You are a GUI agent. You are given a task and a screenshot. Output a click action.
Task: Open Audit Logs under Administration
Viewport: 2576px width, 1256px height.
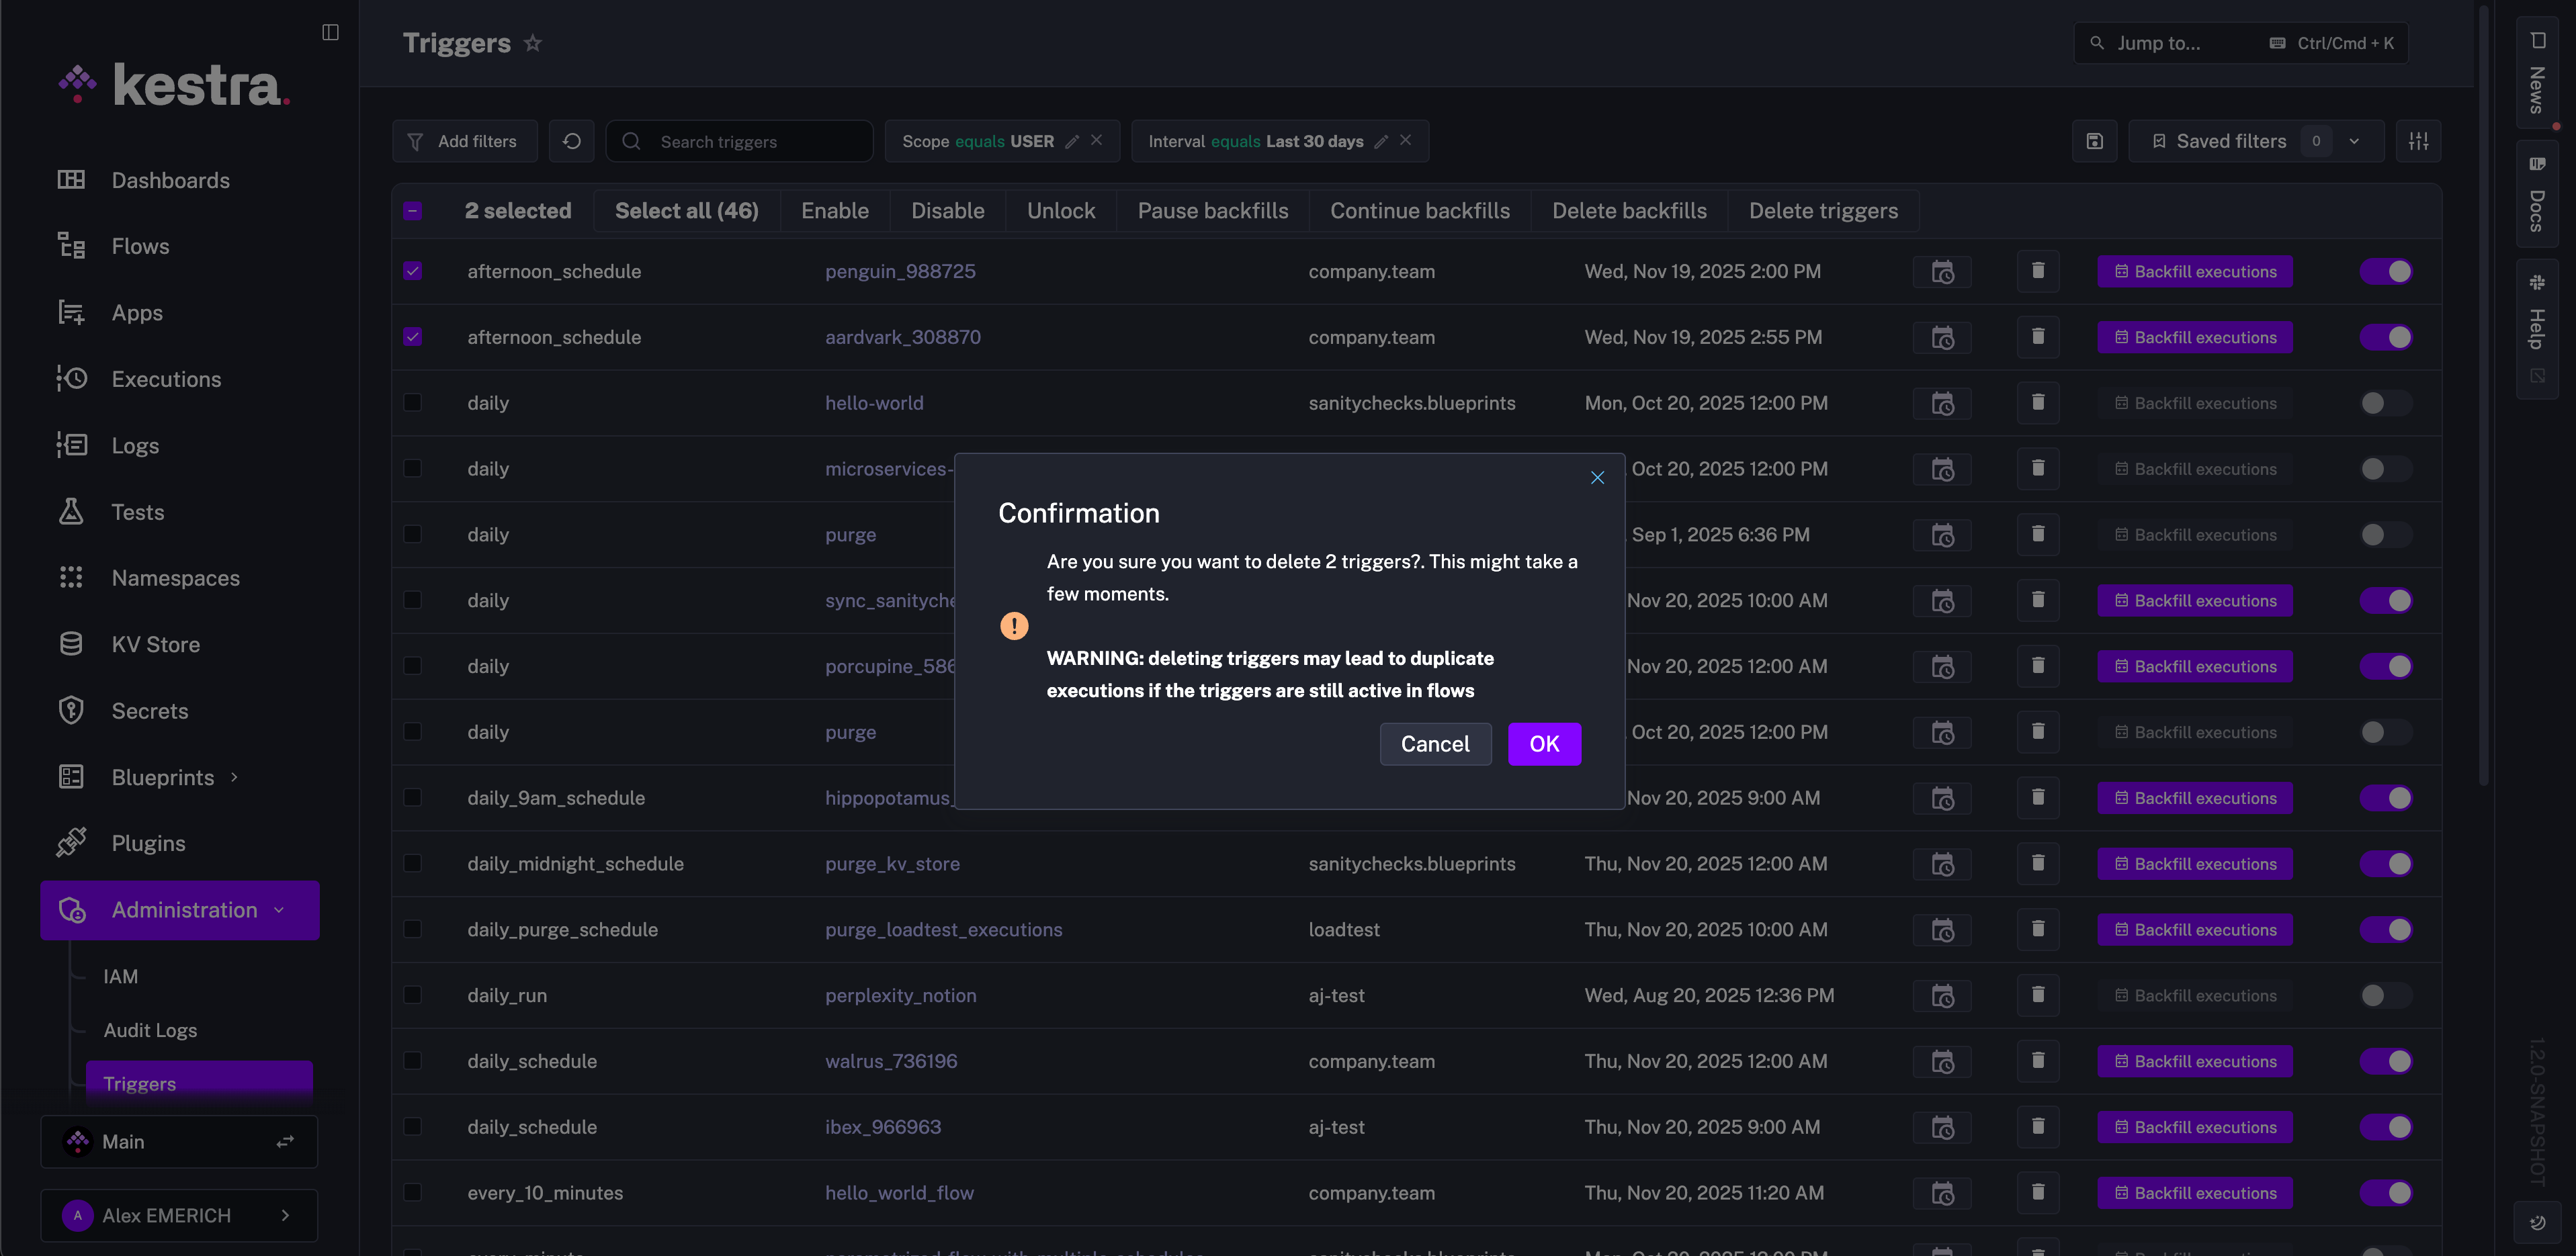(150, 1030)
